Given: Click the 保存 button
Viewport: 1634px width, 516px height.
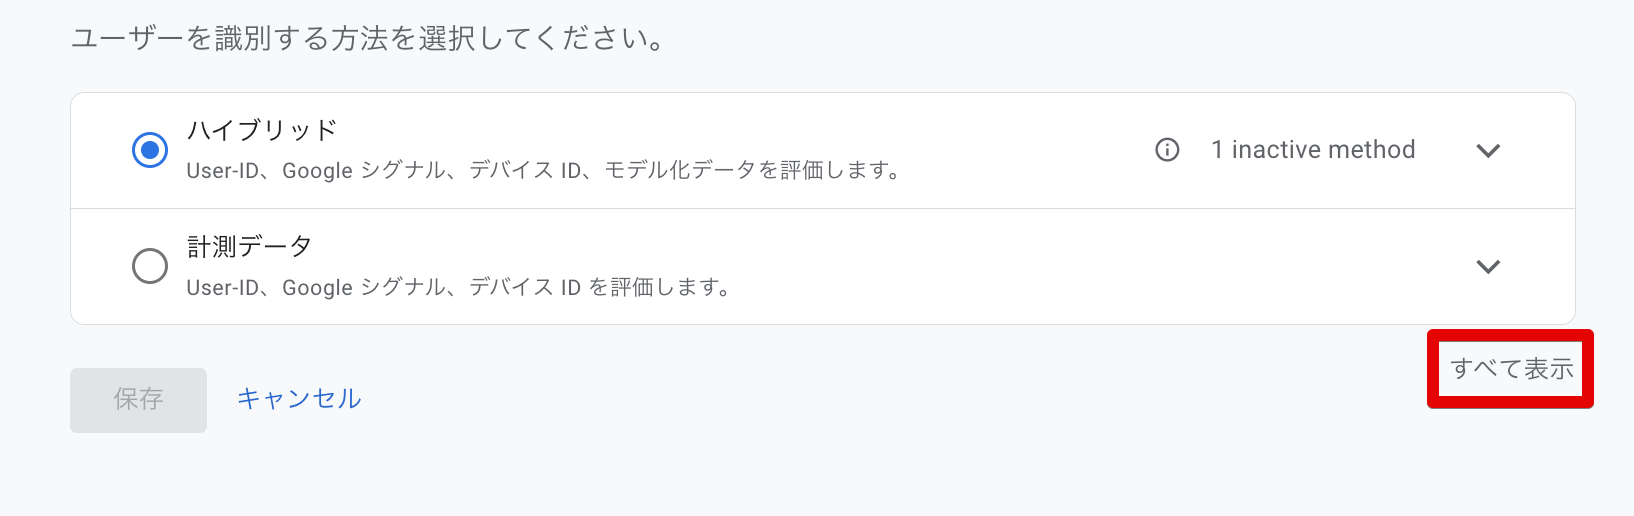Looking at the screenshot, I should click(138, 400).
